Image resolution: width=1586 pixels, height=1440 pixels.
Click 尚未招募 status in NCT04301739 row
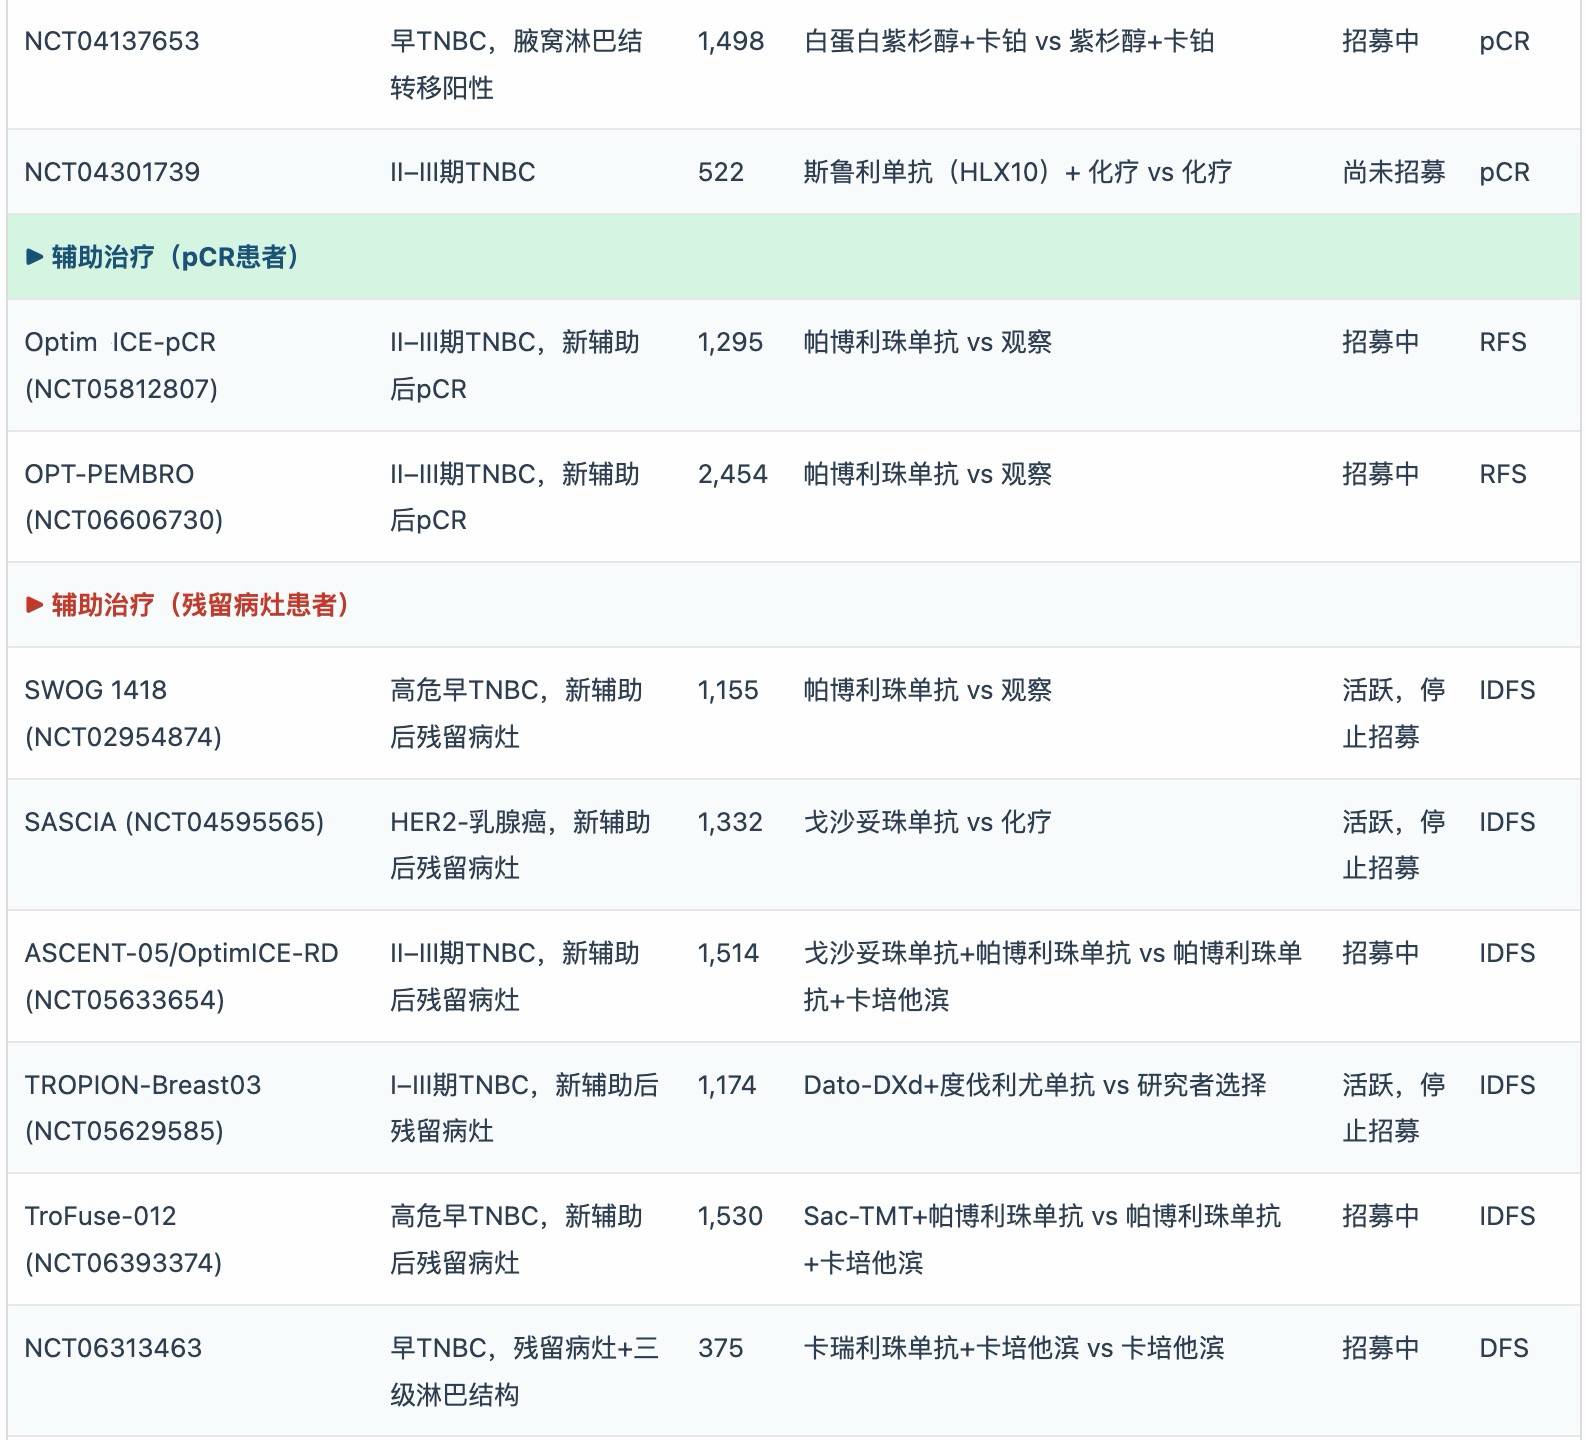point(1394,172)
